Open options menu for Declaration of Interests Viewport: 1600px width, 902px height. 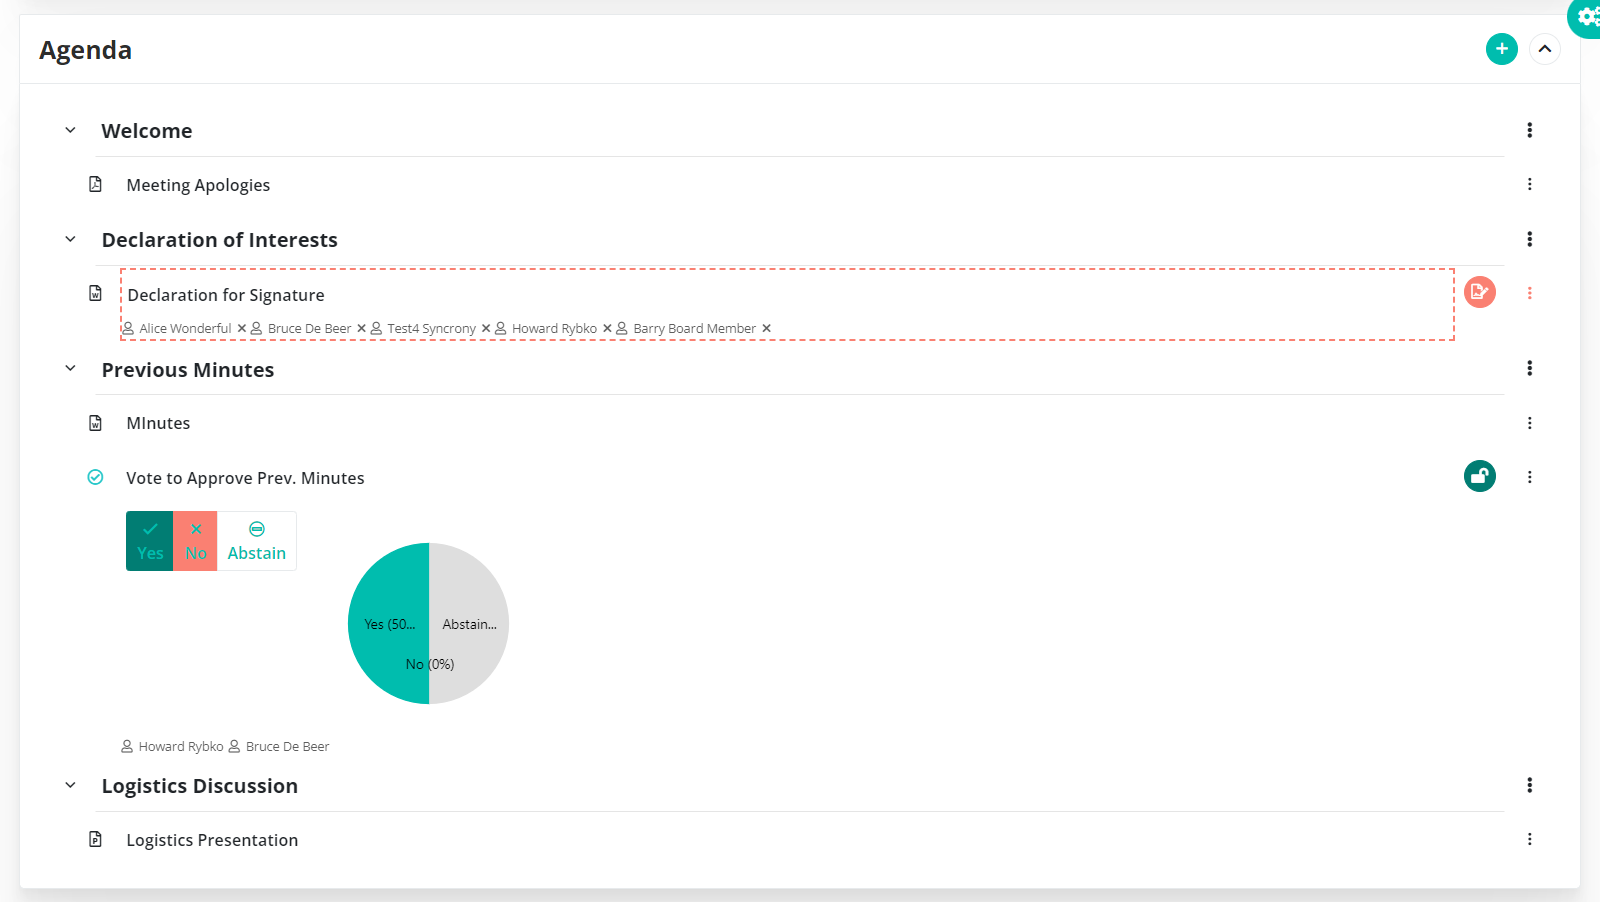tap(1529, 239)
